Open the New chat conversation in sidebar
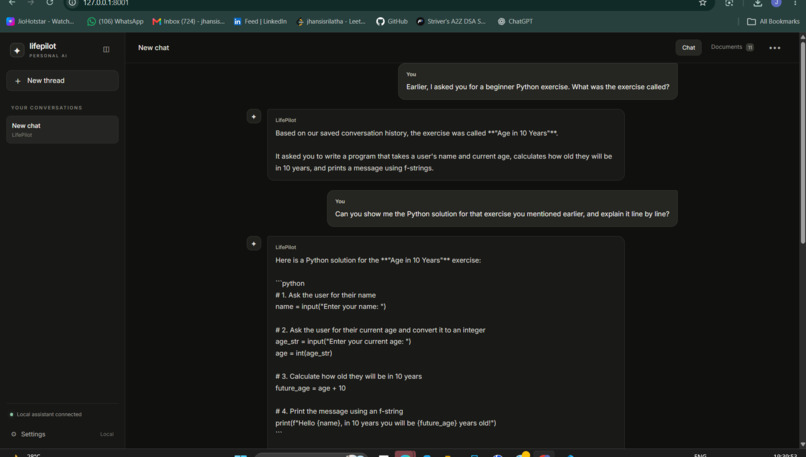Viewport: 806px width, 457px height. click(62, 130)
